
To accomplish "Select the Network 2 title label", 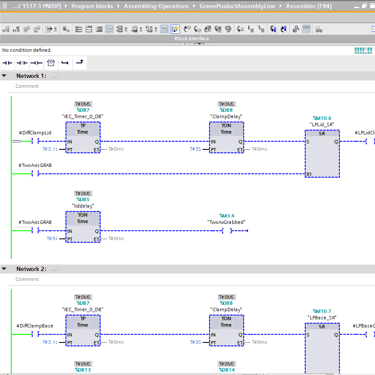I will pos(31,269).
